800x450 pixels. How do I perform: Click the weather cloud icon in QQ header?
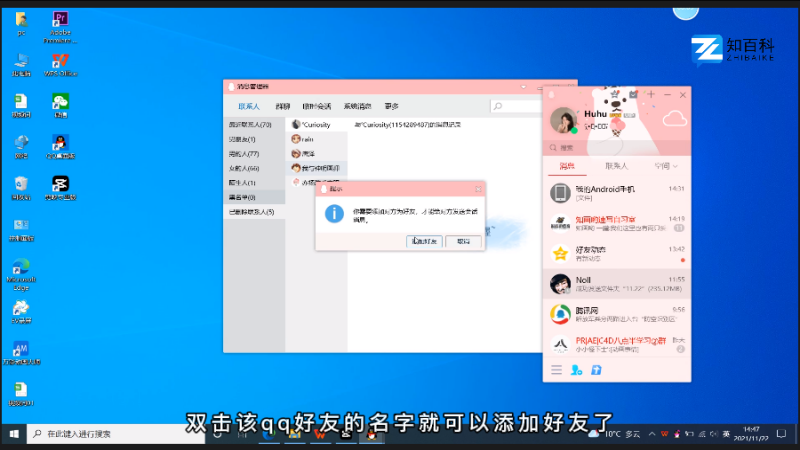coord(674,119)
